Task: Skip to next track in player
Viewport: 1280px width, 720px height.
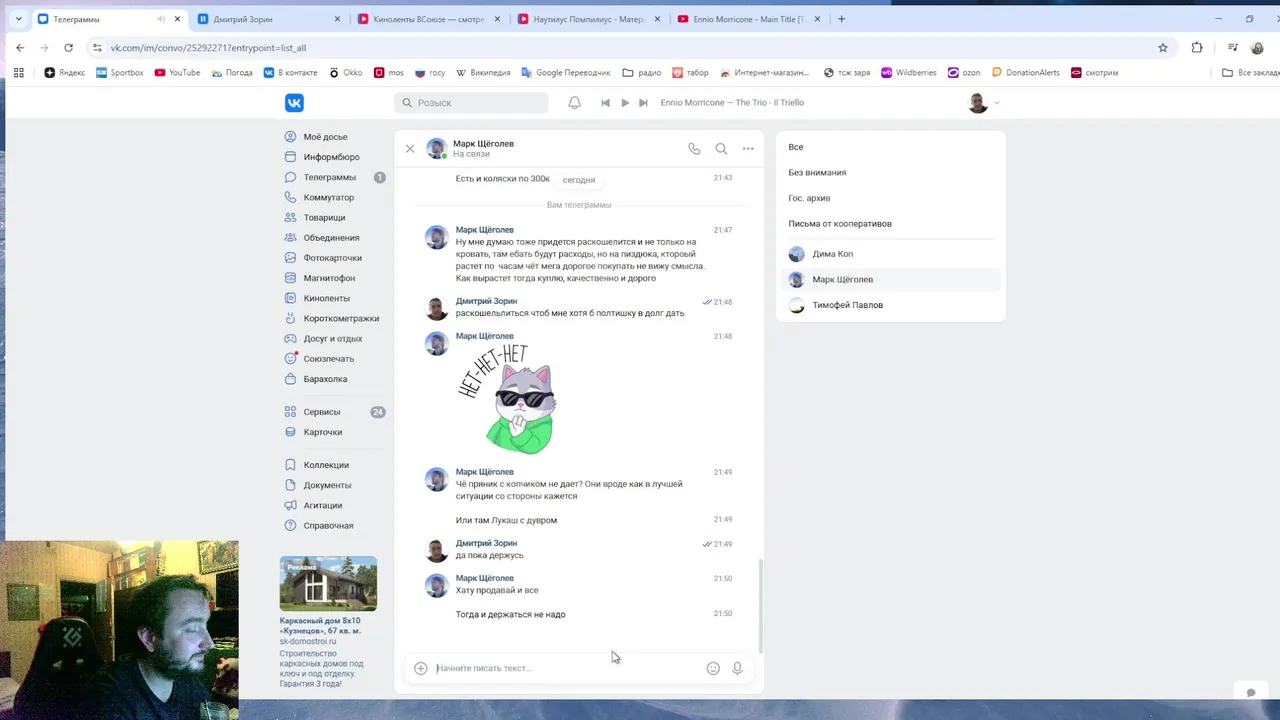Action: 643,103
